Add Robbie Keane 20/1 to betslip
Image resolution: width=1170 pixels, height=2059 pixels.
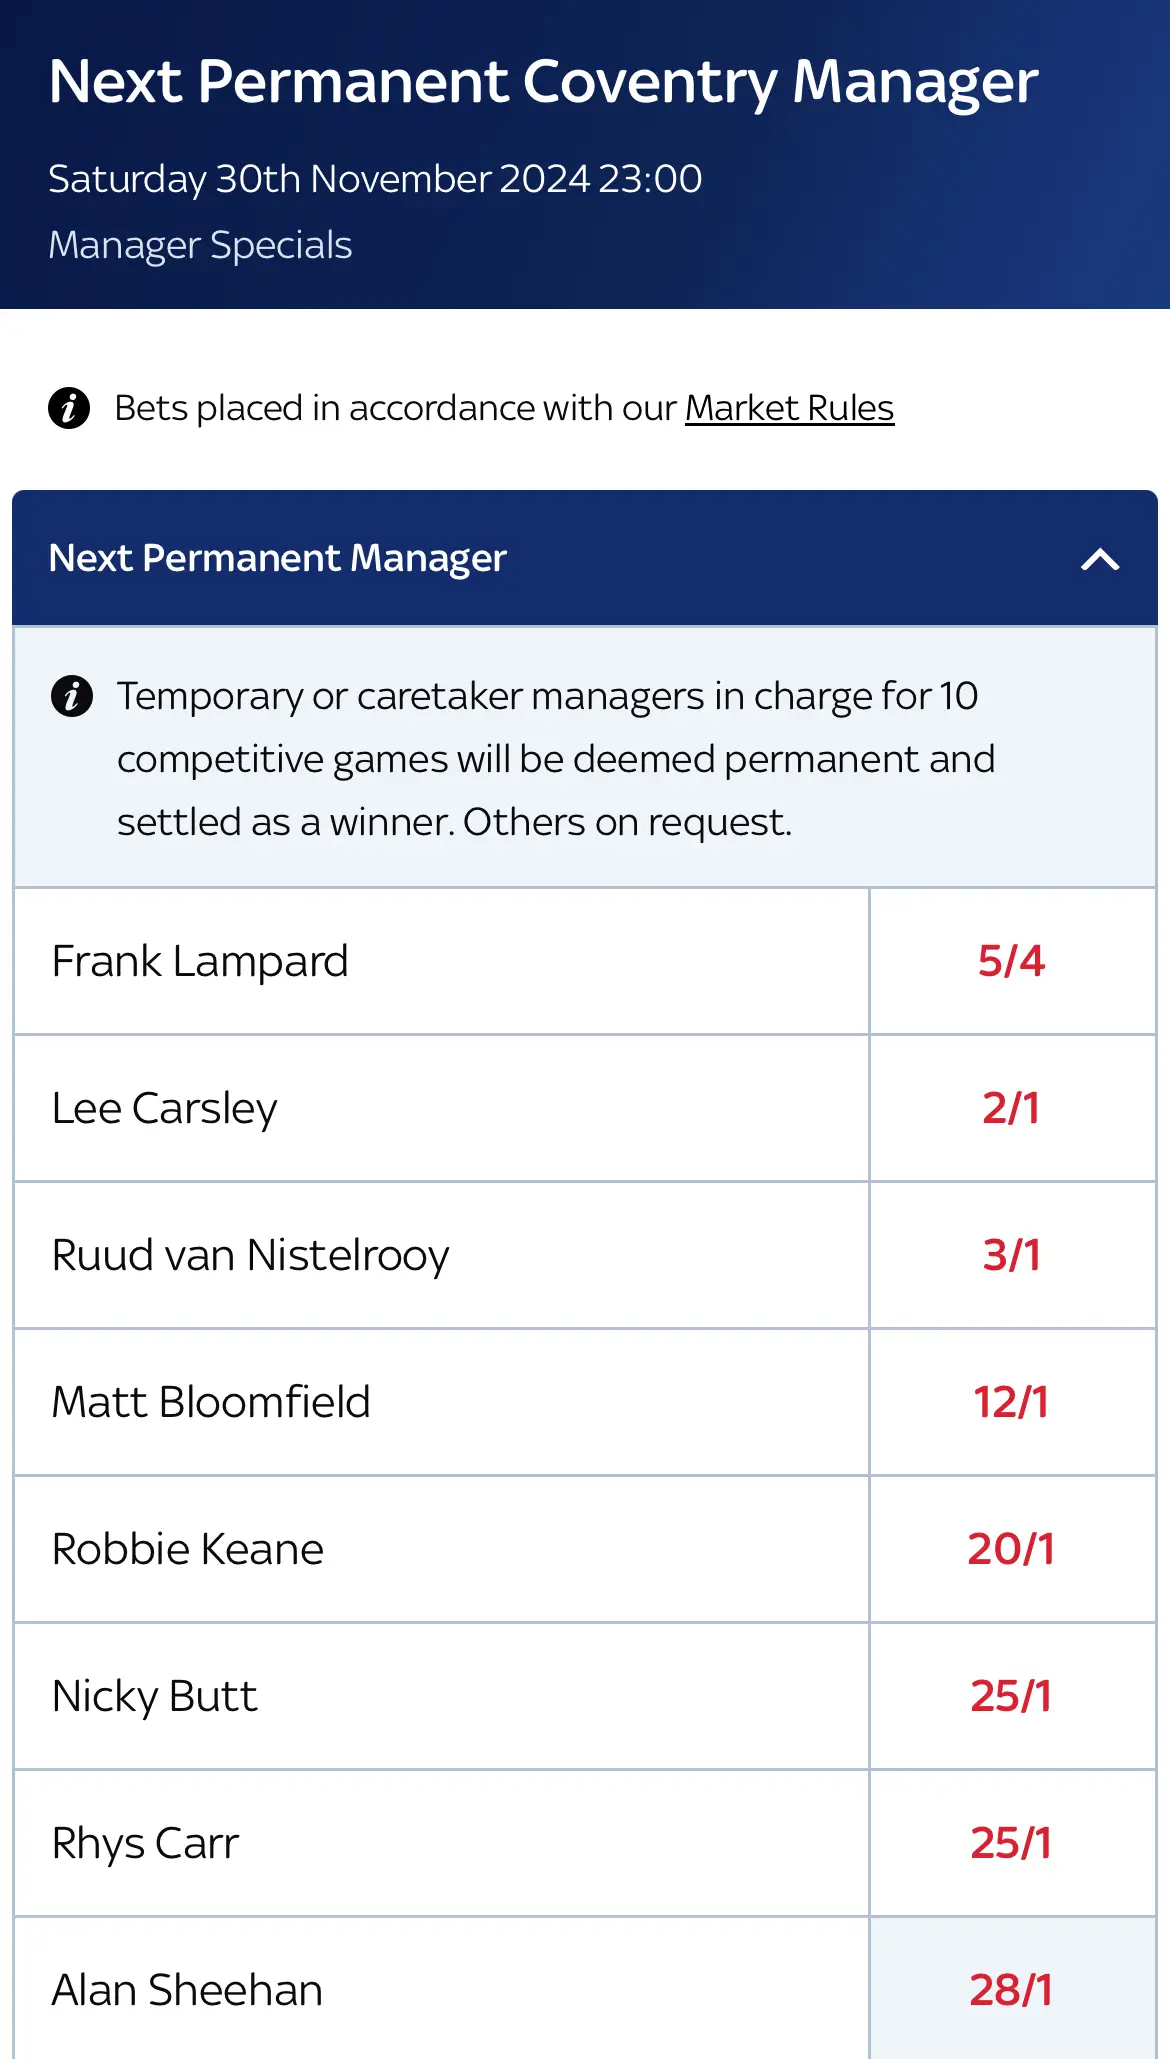pos(1012,1549)
